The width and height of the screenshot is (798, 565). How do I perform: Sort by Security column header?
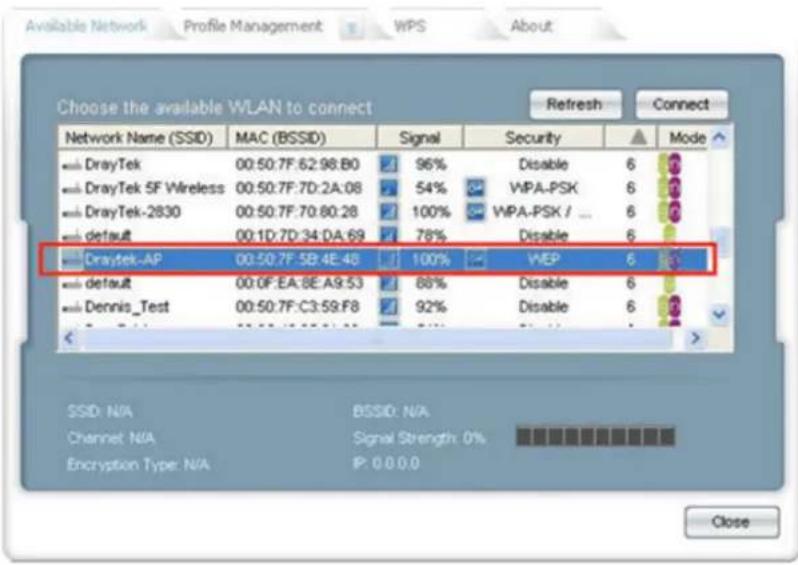[x=533, y=137]
